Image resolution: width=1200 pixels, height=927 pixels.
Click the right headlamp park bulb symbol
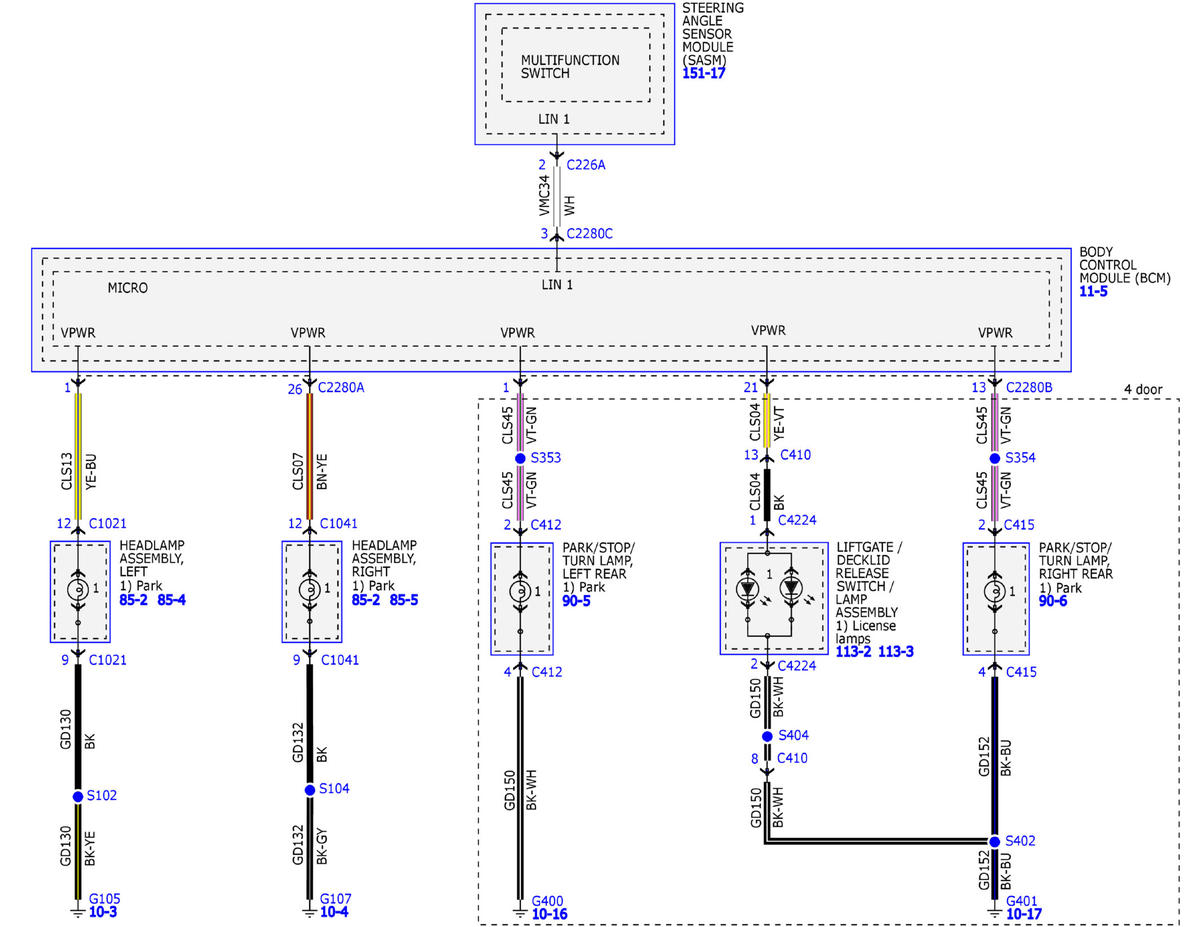coord(310,590)
